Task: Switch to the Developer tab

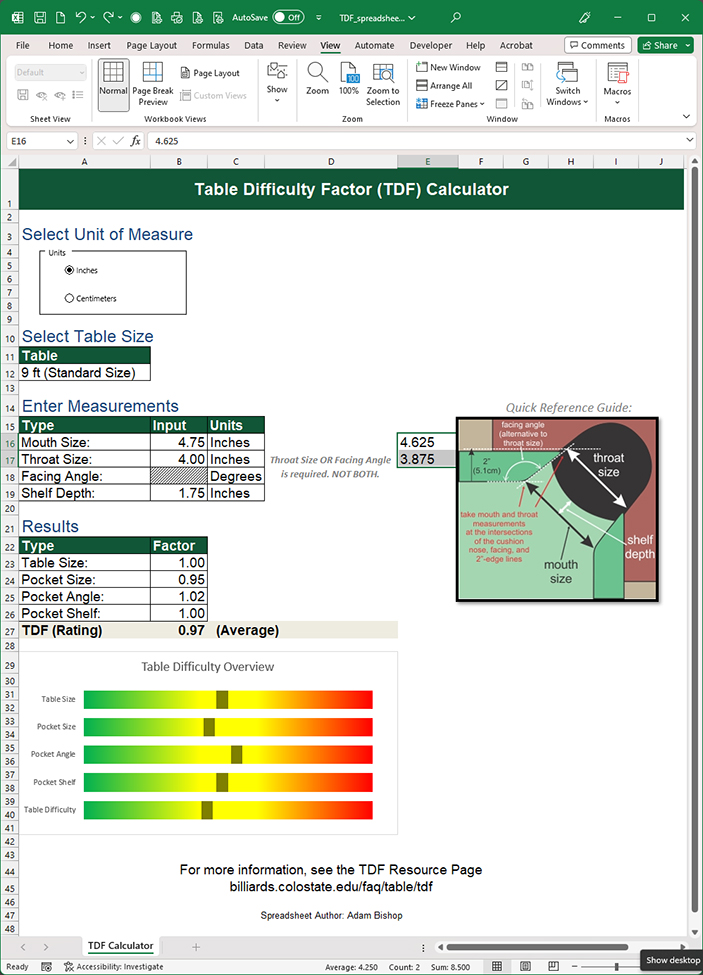Action: click(x=430, y=45)
